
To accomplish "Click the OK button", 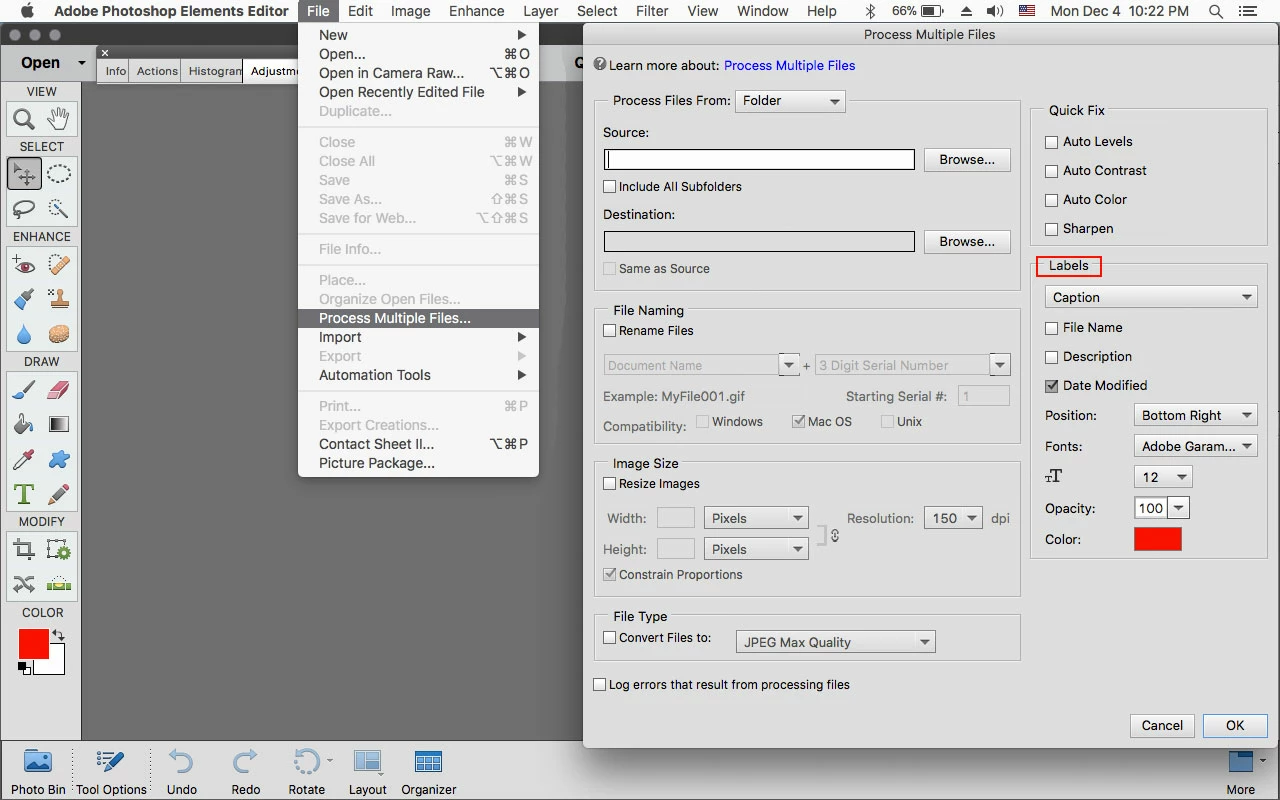I will point(1235,725).
